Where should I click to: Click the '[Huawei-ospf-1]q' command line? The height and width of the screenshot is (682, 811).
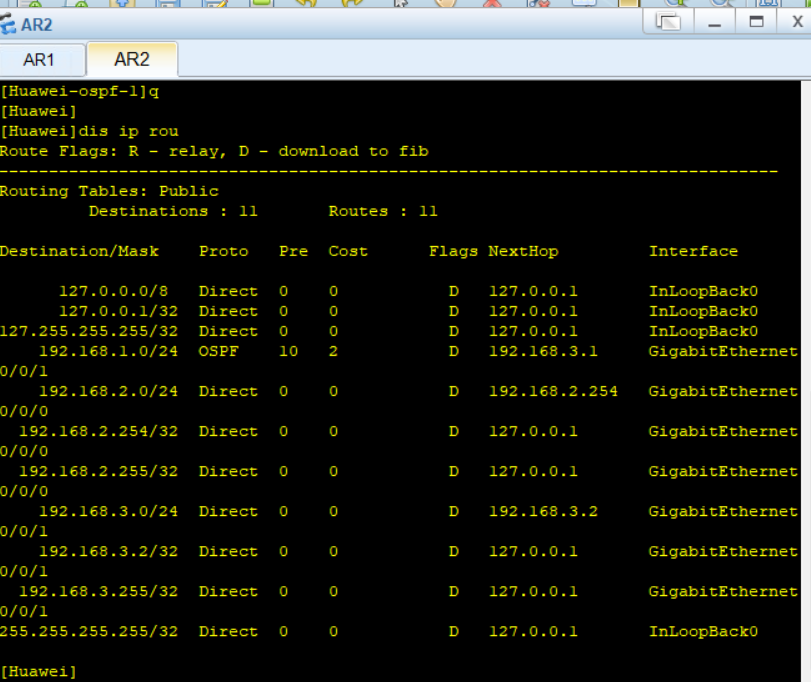pyautogui.click(x=80, y=92)
